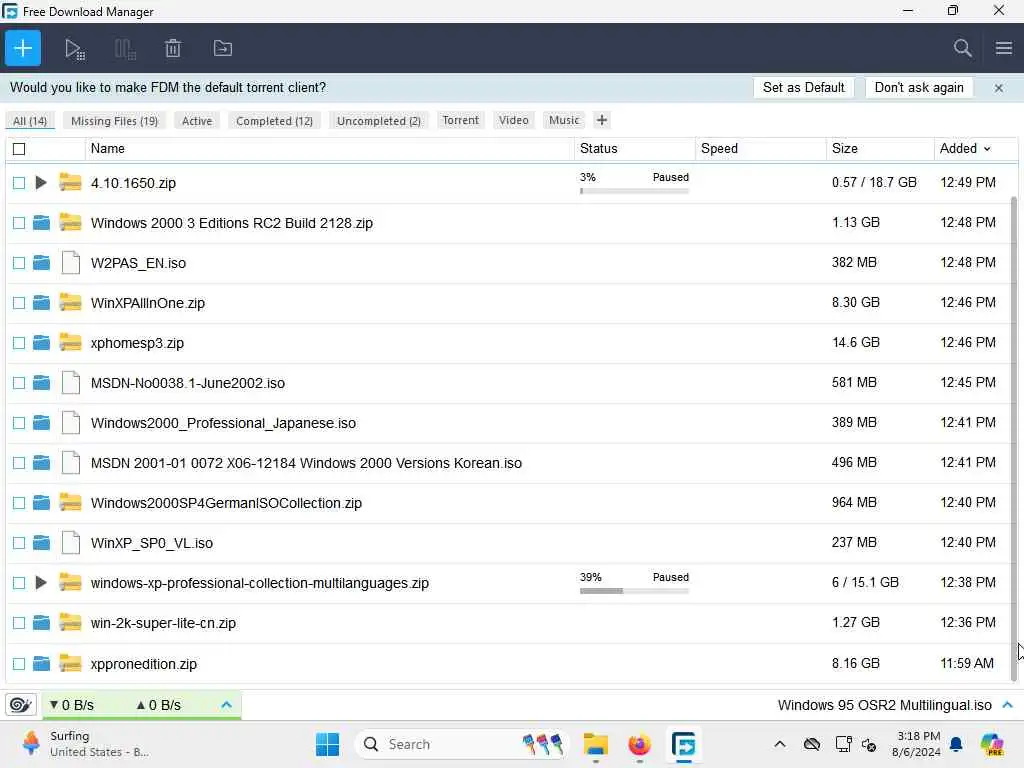Open folder for WinXP_SP0_VL.iso

tap(41, 543)
